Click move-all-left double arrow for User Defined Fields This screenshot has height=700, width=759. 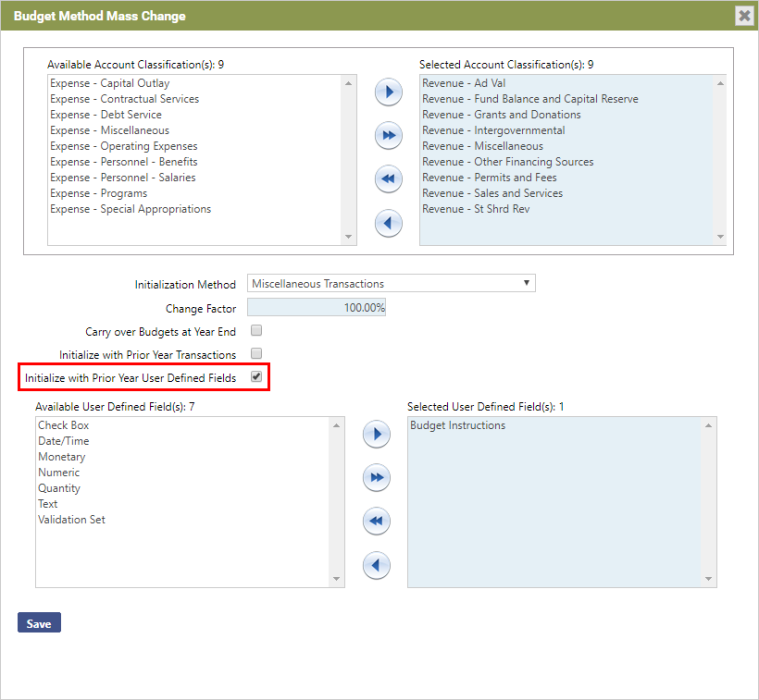pyautogui.click(x=376, y=521)
